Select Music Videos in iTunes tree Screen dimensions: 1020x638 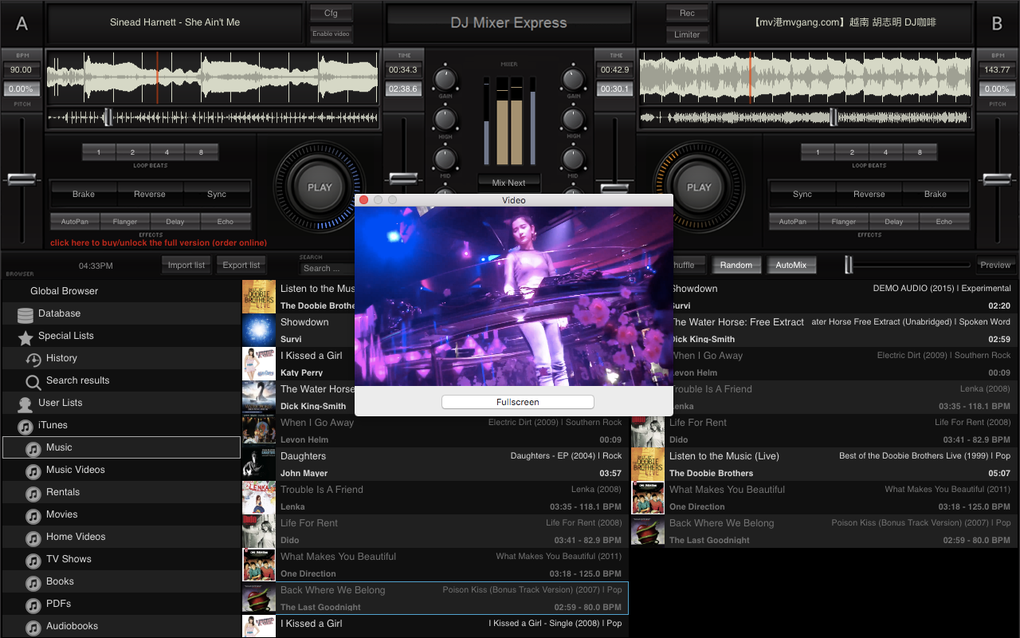coord(75,470)
